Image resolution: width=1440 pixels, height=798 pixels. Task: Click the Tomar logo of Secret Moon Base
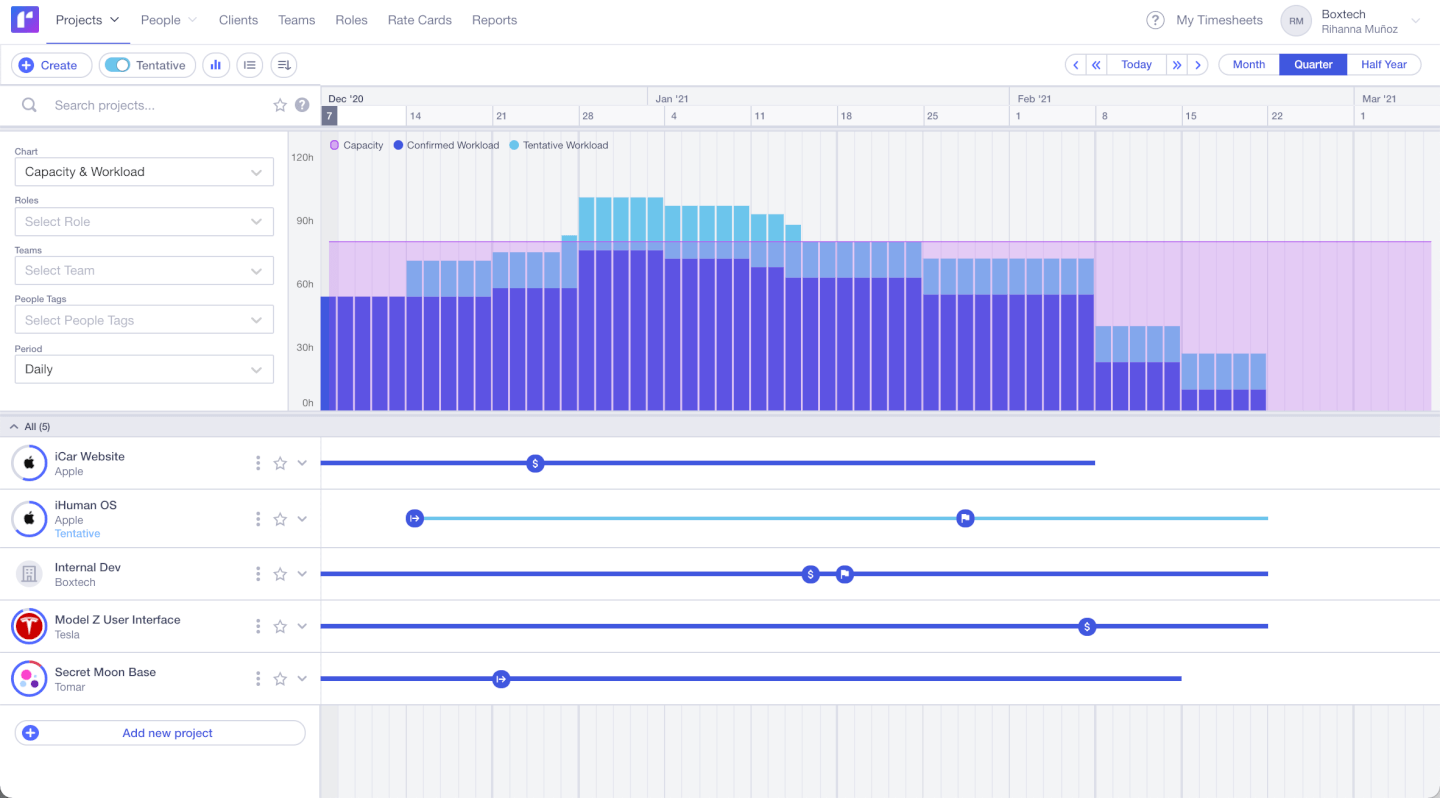click(29, 679)
